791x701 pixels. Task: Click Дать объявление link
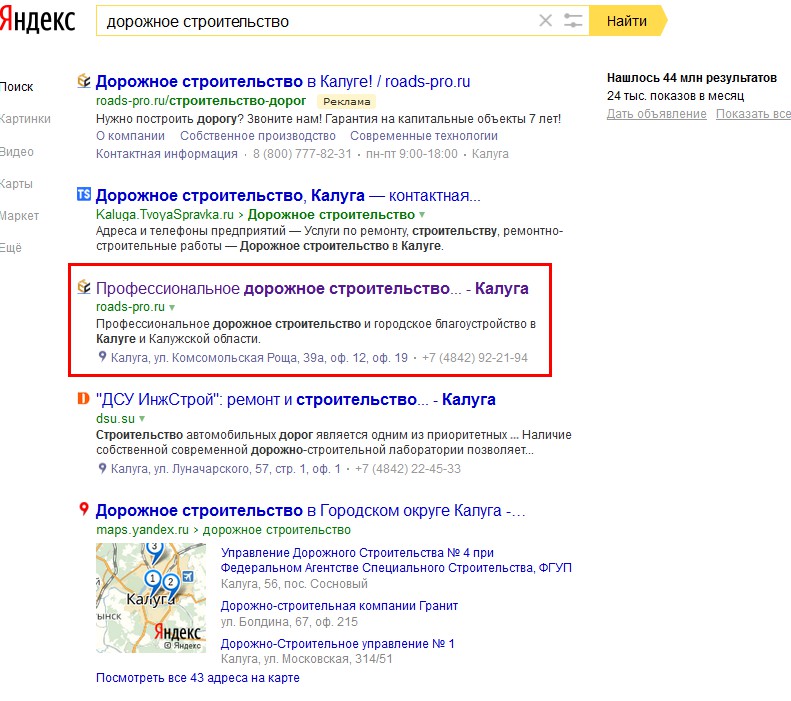click(x=657, y=114)
